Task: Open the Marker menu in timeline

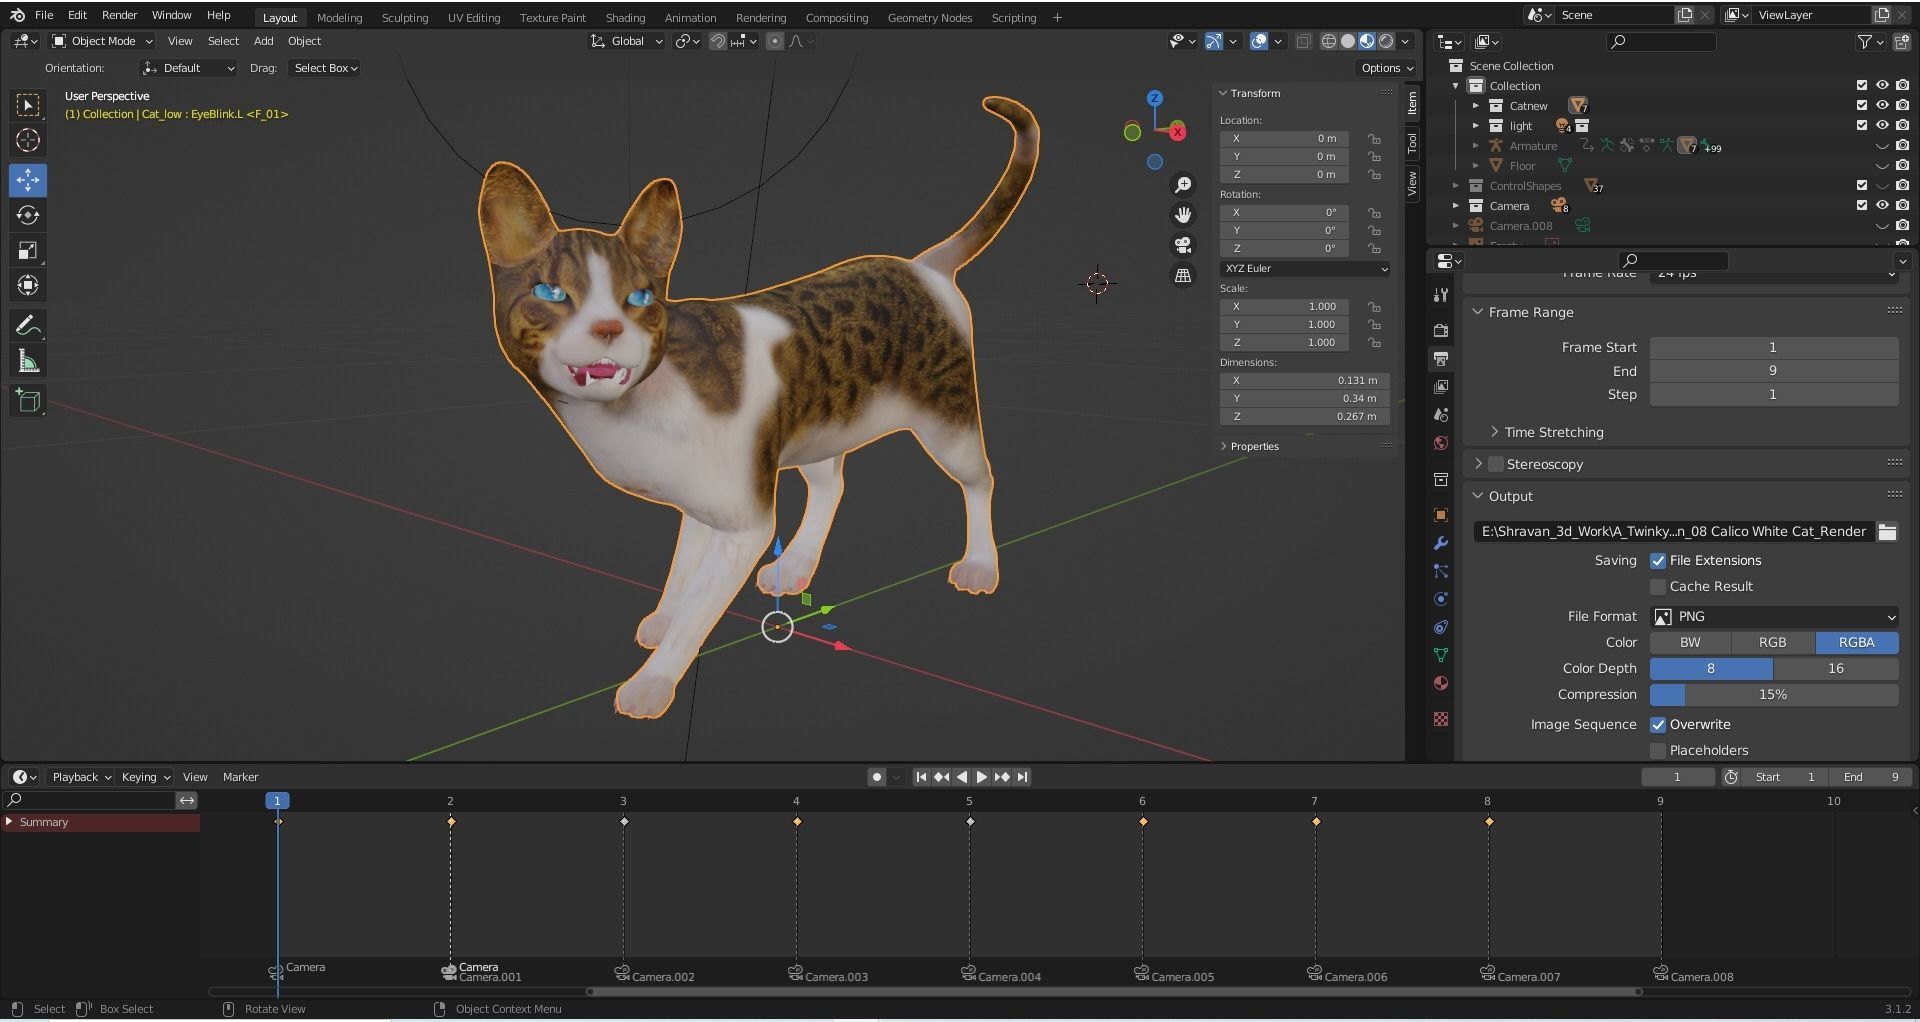Action: tap(240, 777)
